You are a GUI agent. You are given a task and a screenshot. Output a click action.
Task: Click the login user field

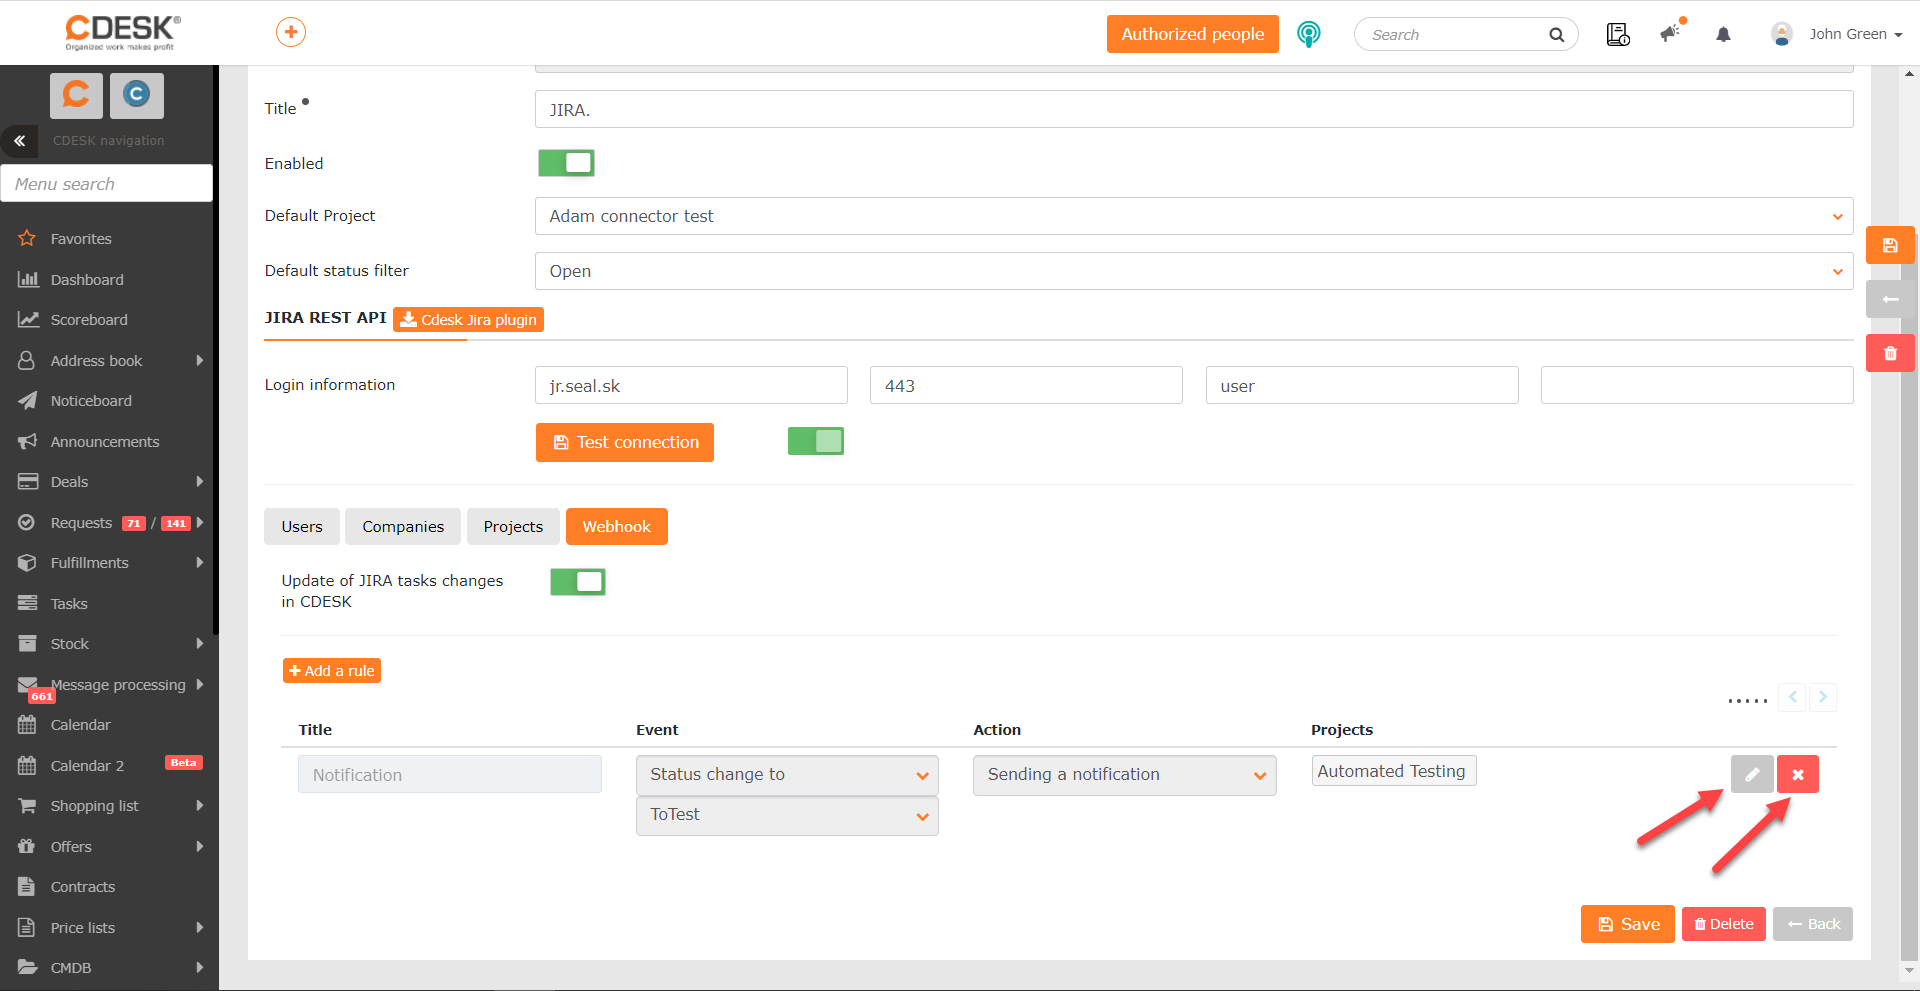click(1362, 386)
